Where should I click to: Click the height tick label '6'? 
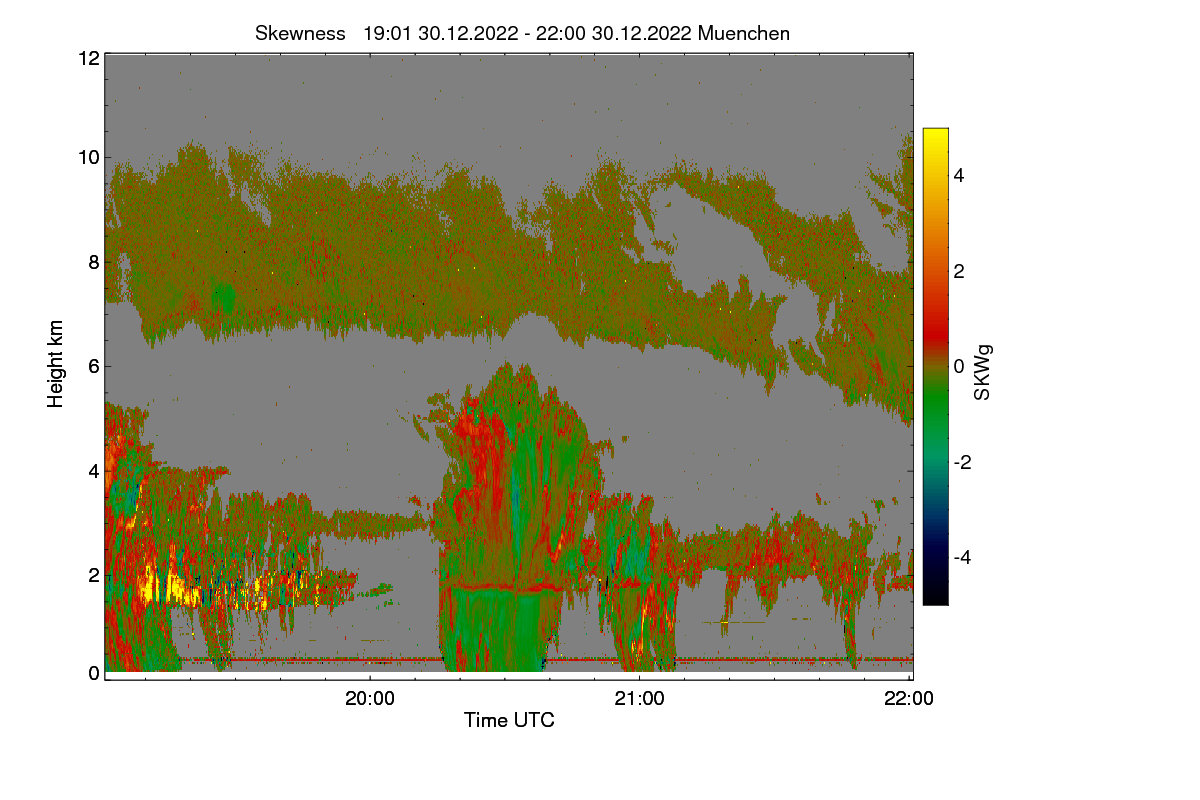[x=93, y=366]
